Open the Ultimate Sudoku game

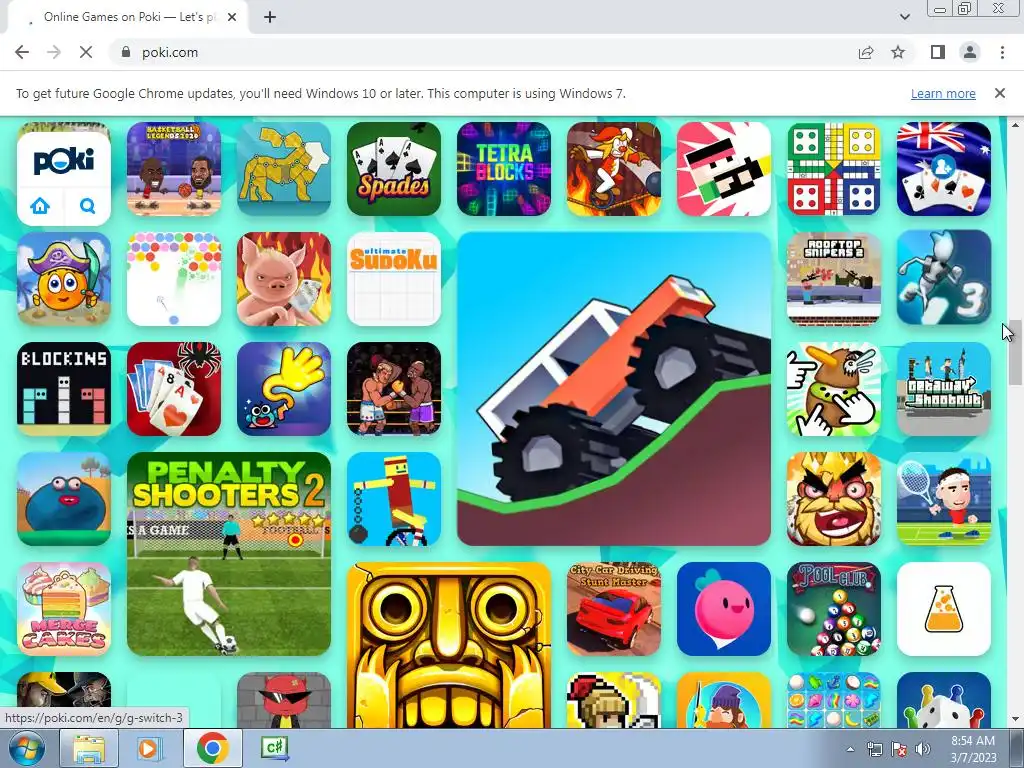click(394, 279)
